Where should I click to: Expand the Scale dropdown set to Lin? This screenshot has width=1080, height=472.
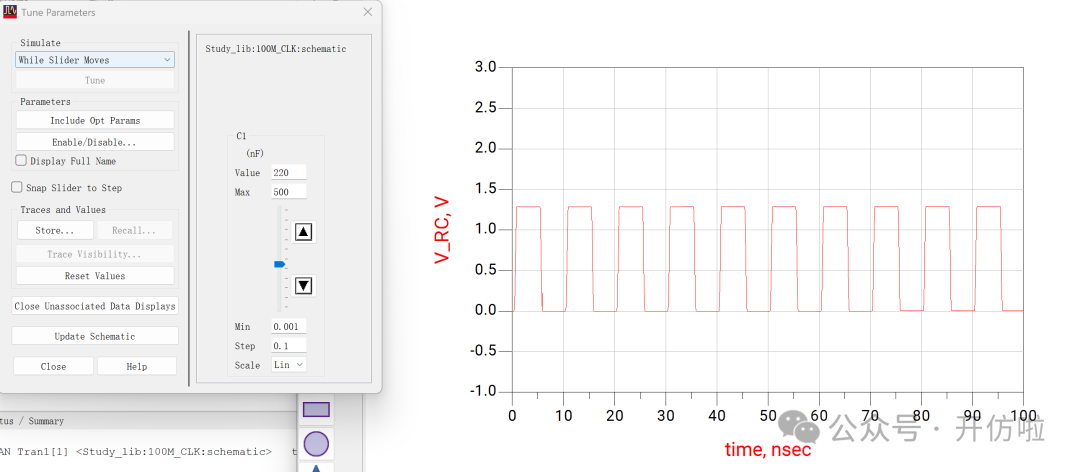tap(288, 365)
